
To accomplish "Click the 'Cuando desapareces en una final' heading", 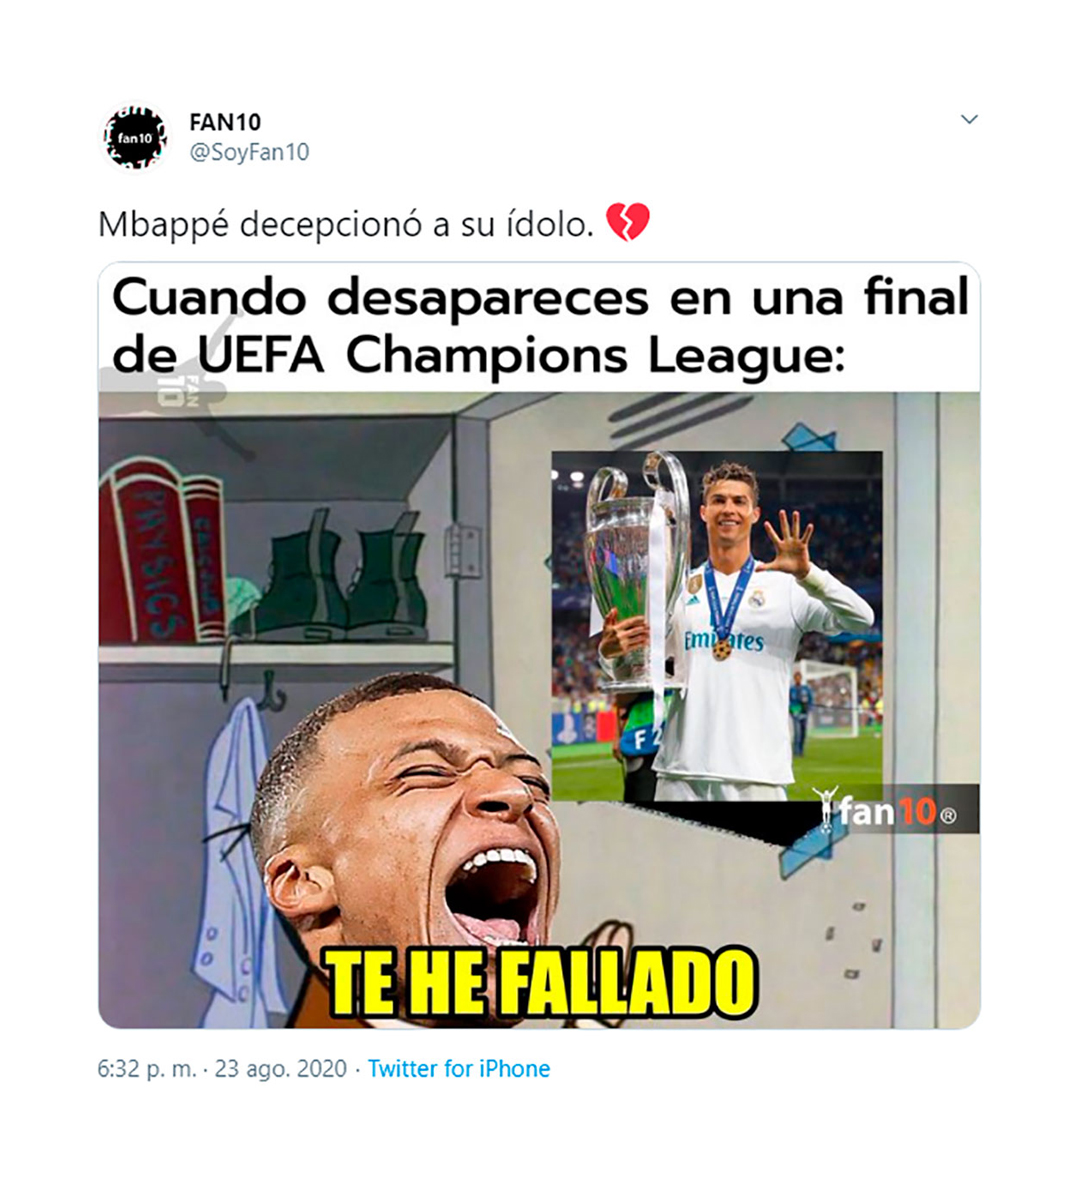I will click(x=540, y=297).
